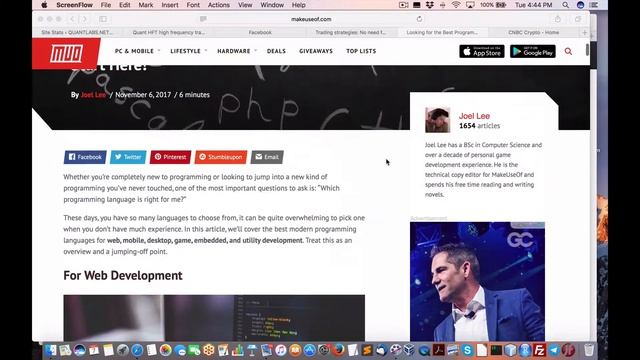
Task: Open the Top Lists nav link
Action: click(361, 51)
